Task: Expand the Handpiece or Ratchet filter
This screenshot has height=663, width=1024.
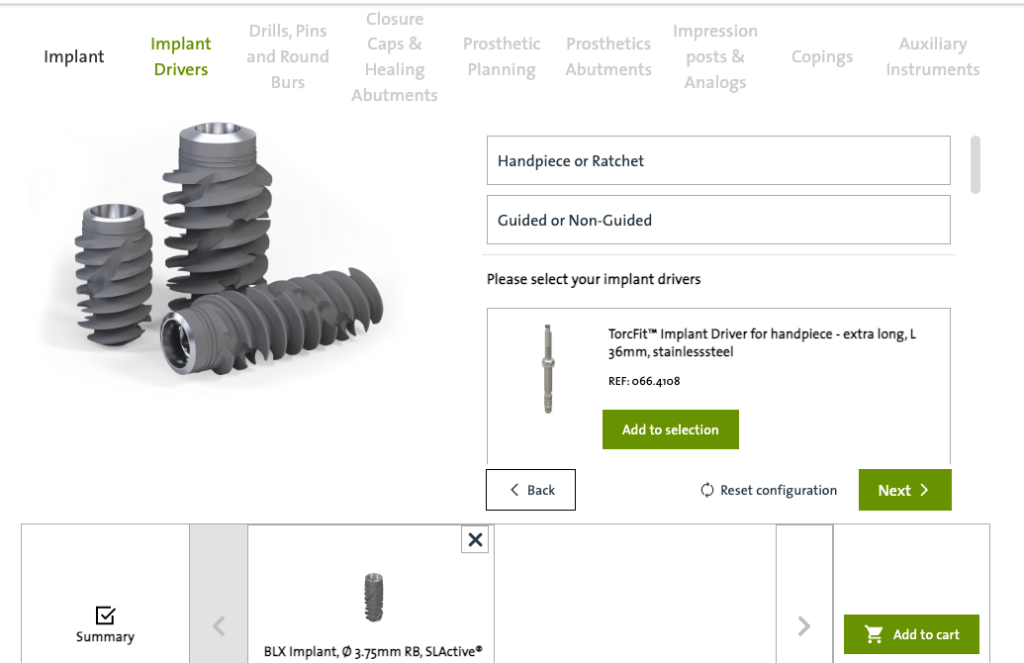Action: [718, 161]
